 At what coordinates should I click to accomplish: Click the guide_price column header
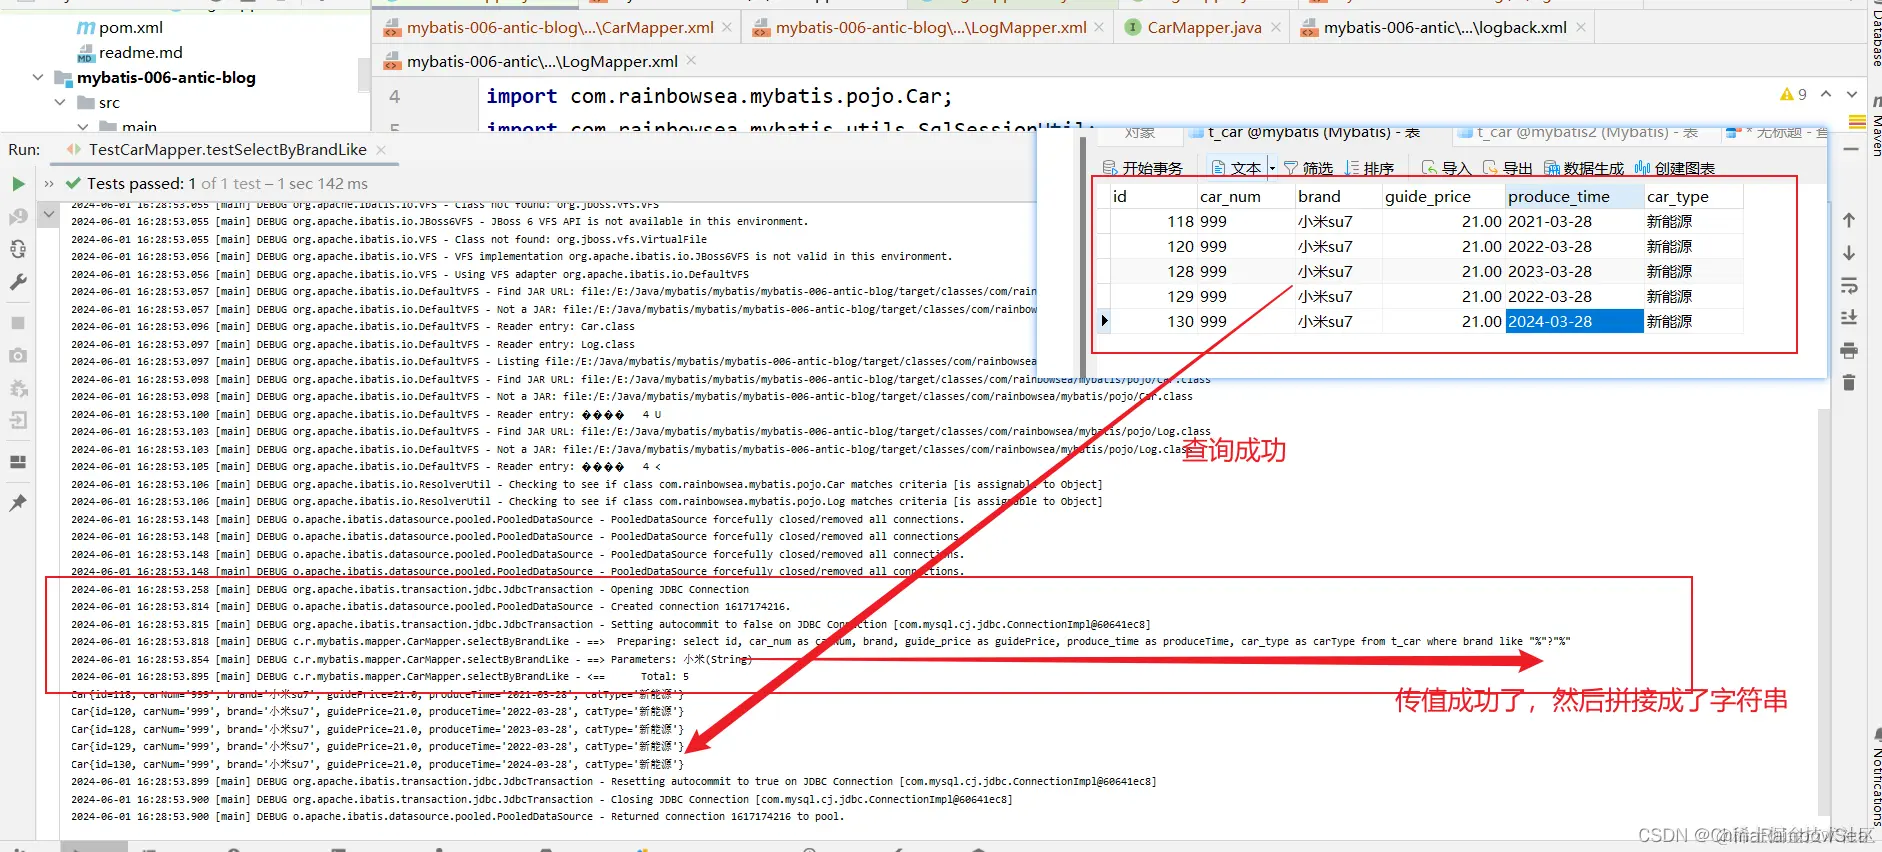click(x=1443, y=196)
